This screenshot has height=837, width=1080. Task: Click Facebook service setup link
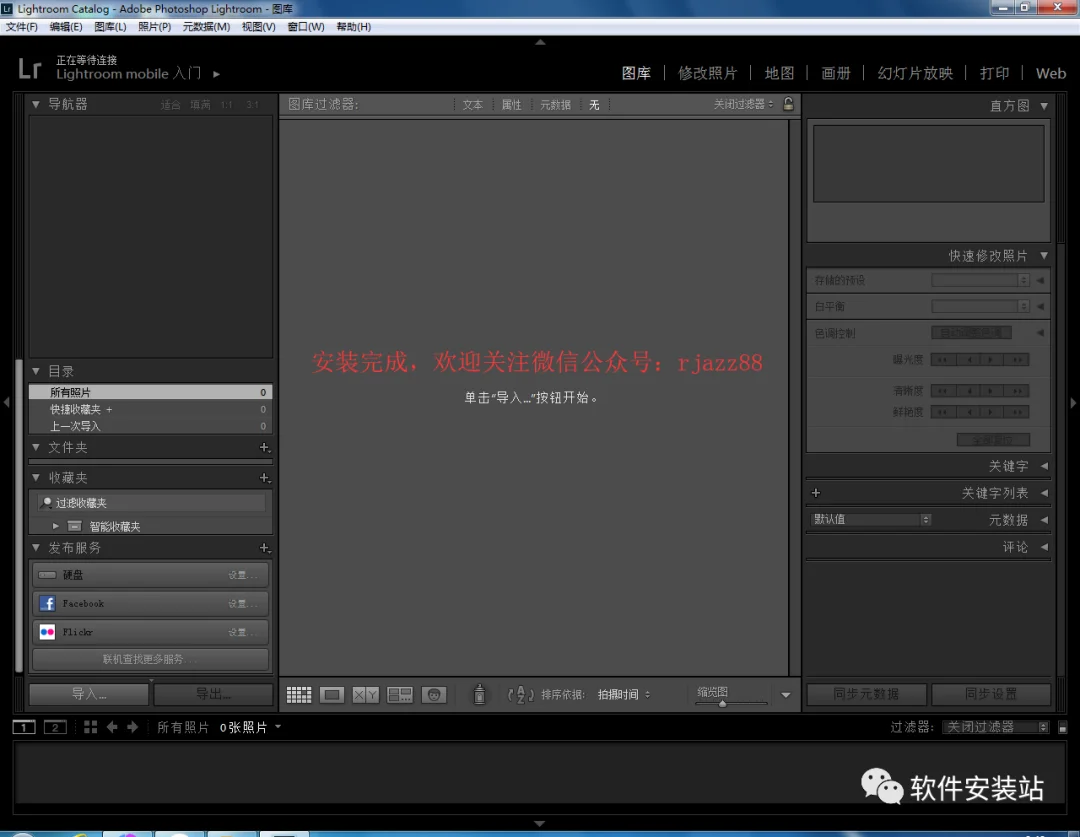pos(242,604)
